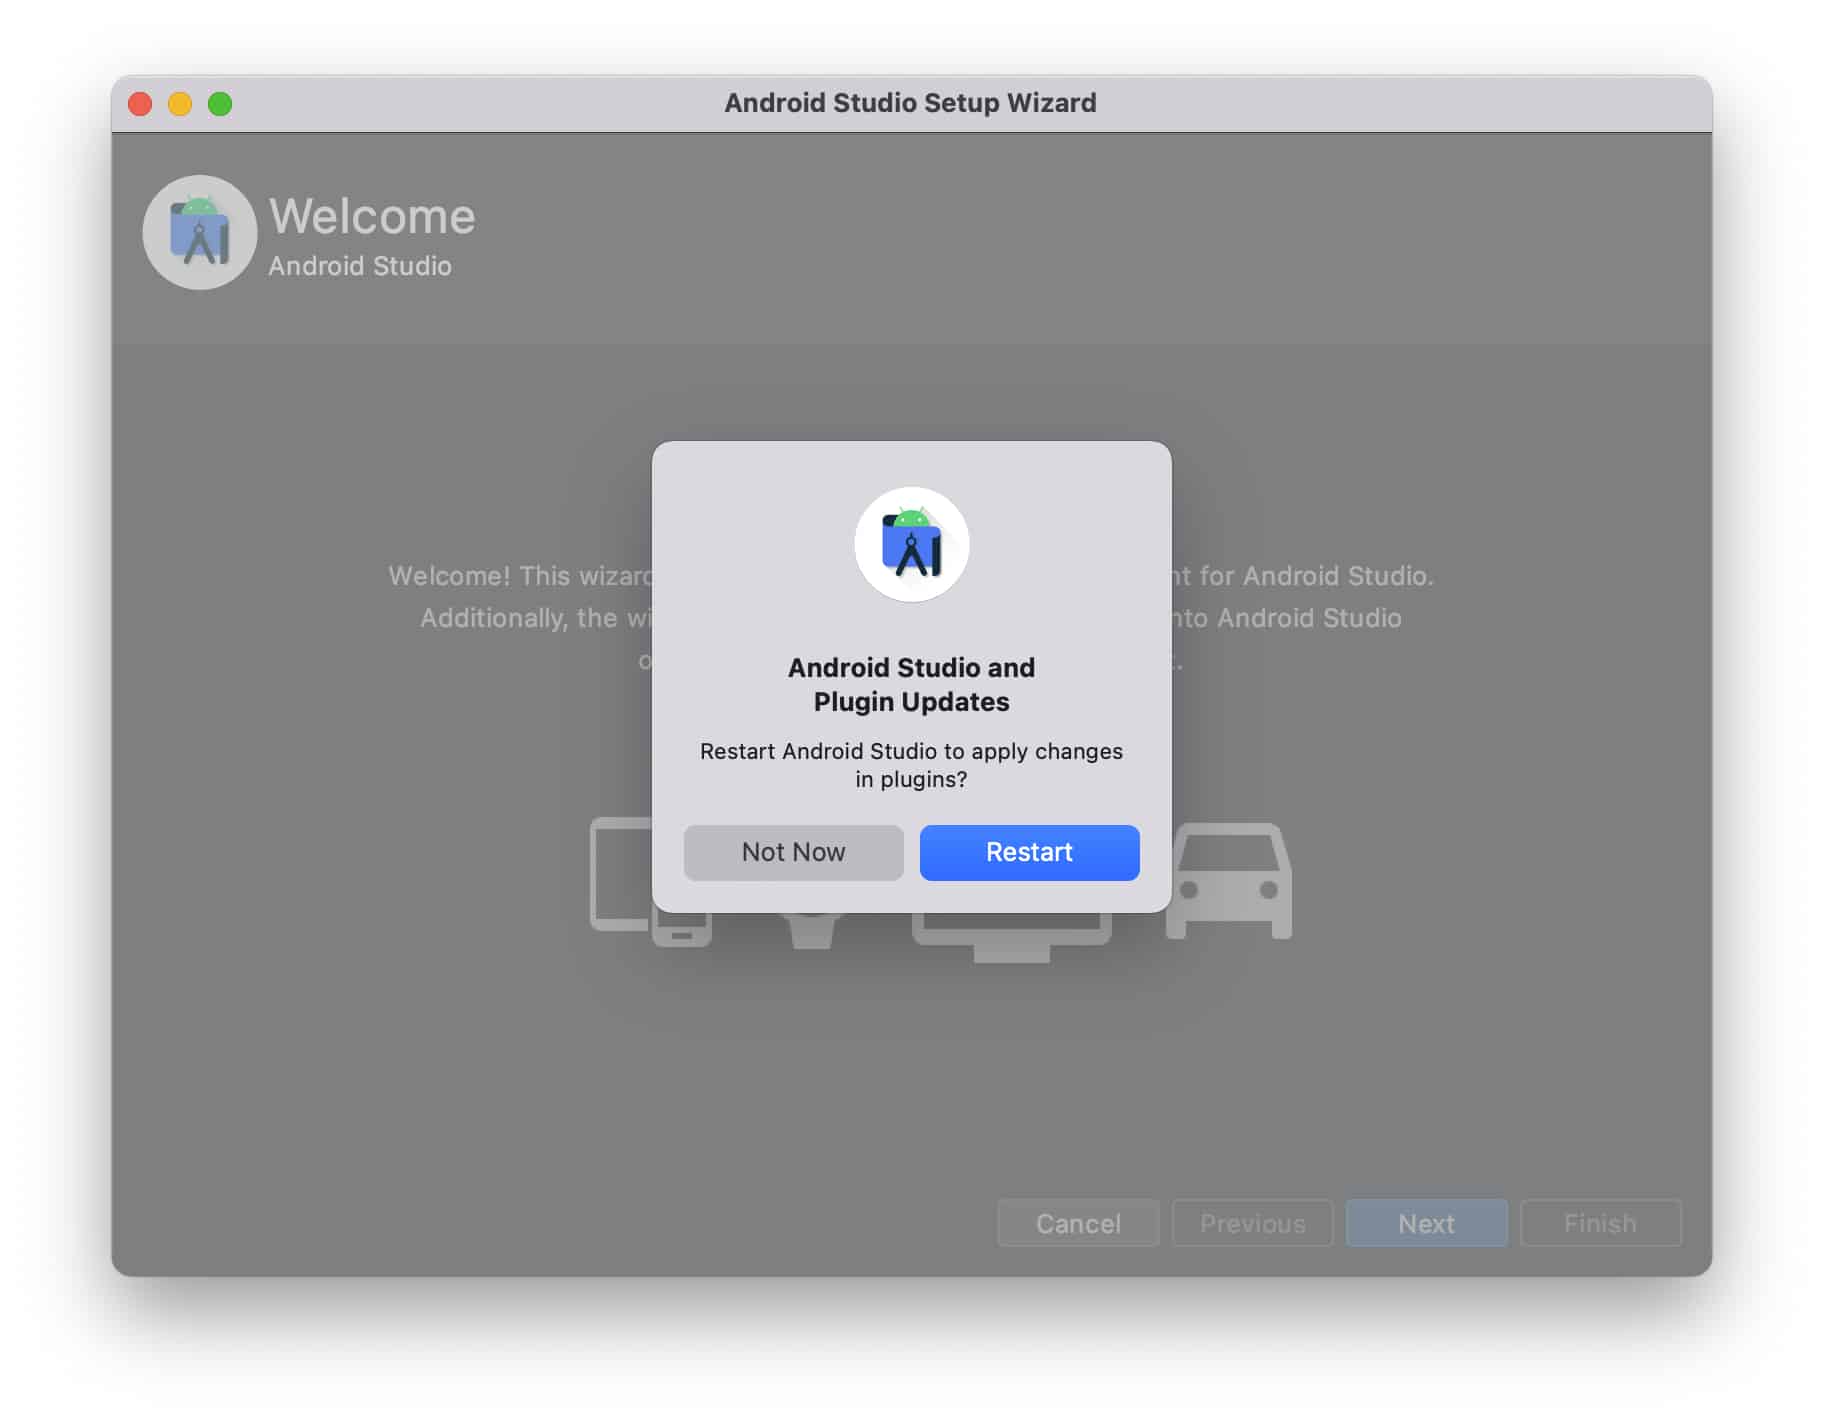The width and height of the screenshot is (1824, 1424).
Task: Click the Android Studio icon beside Welcome heading
Action: click(199, 232)
